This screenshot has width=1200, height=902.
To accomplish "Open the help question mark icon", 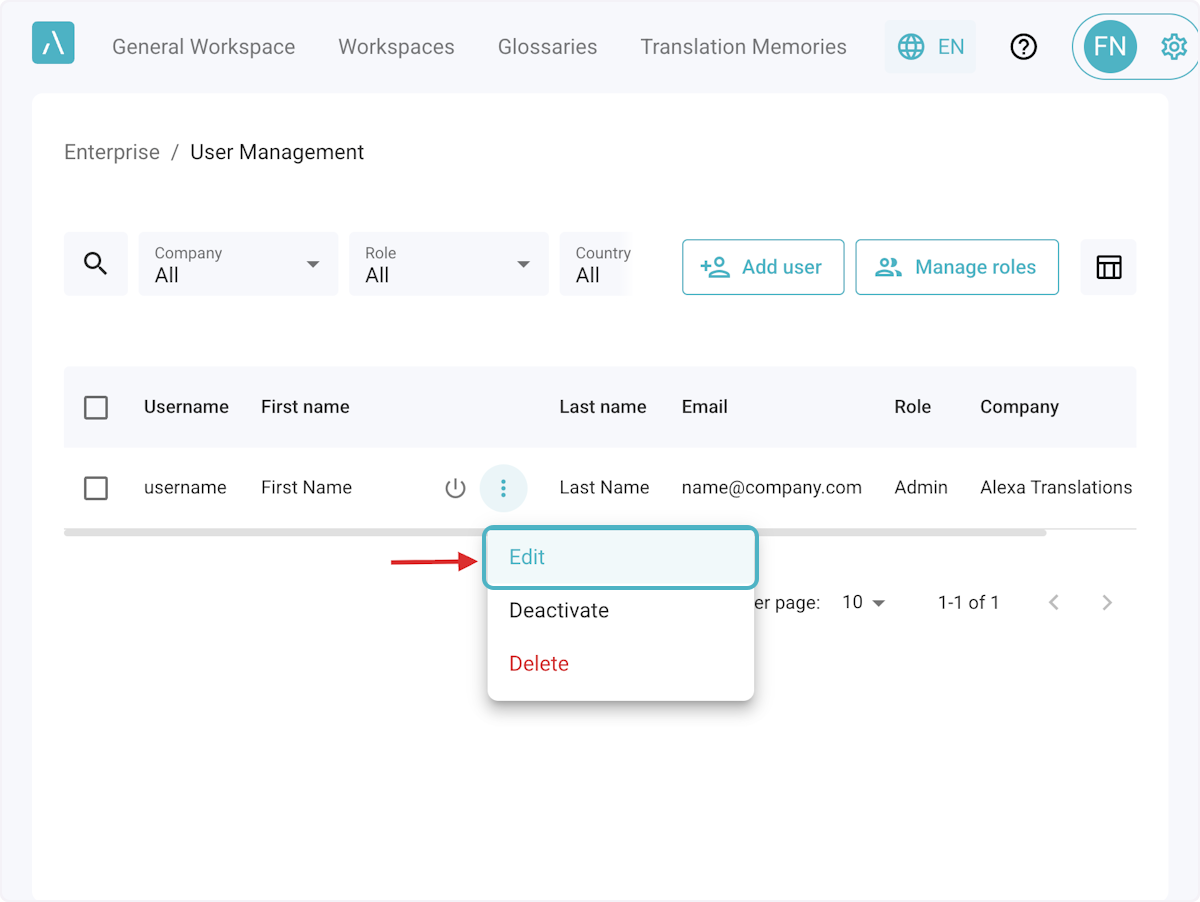I will click(1023, 47).
